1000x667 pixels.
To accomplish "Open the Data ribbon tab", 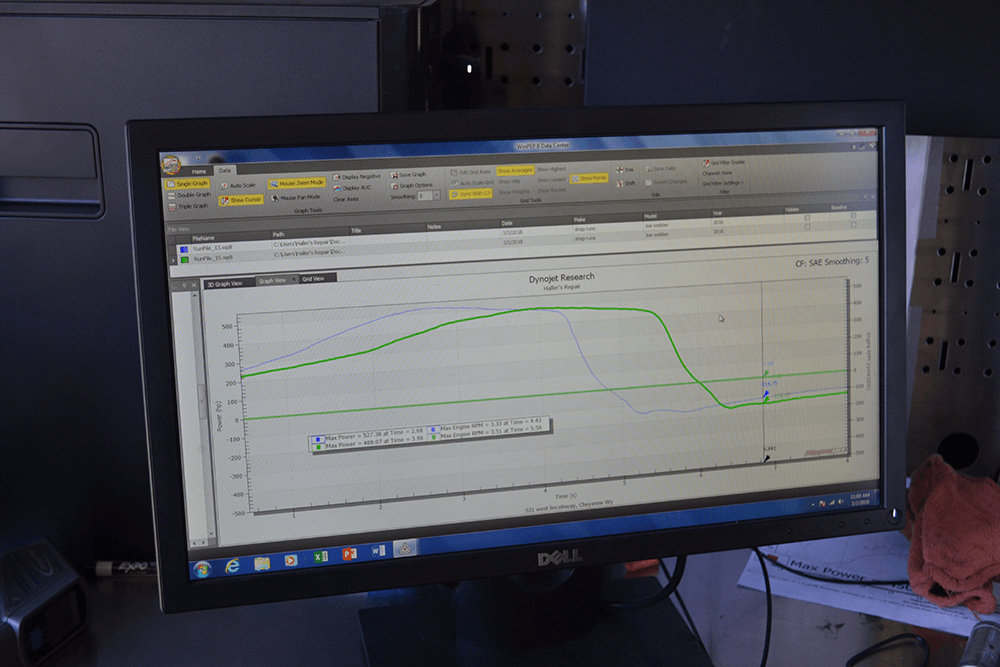I will tap(224, 170).
